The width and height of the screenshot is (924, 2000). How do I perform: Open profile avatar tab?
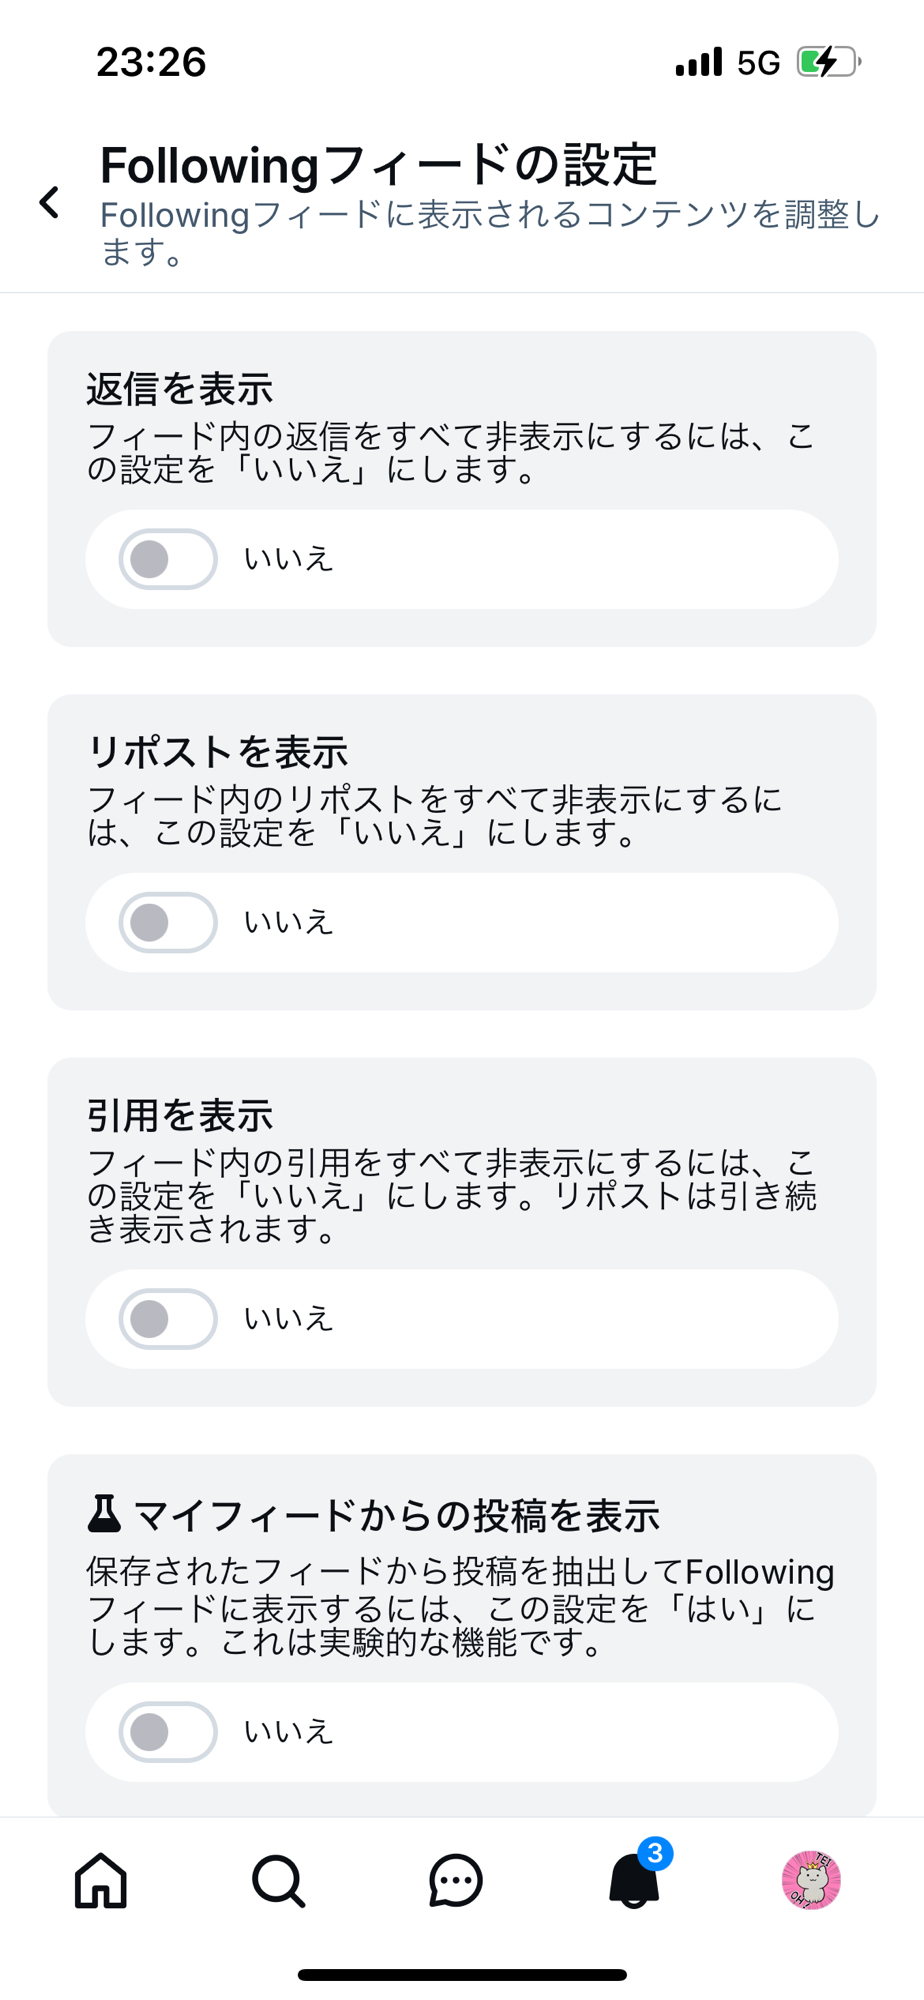(x=811, y=1880)
